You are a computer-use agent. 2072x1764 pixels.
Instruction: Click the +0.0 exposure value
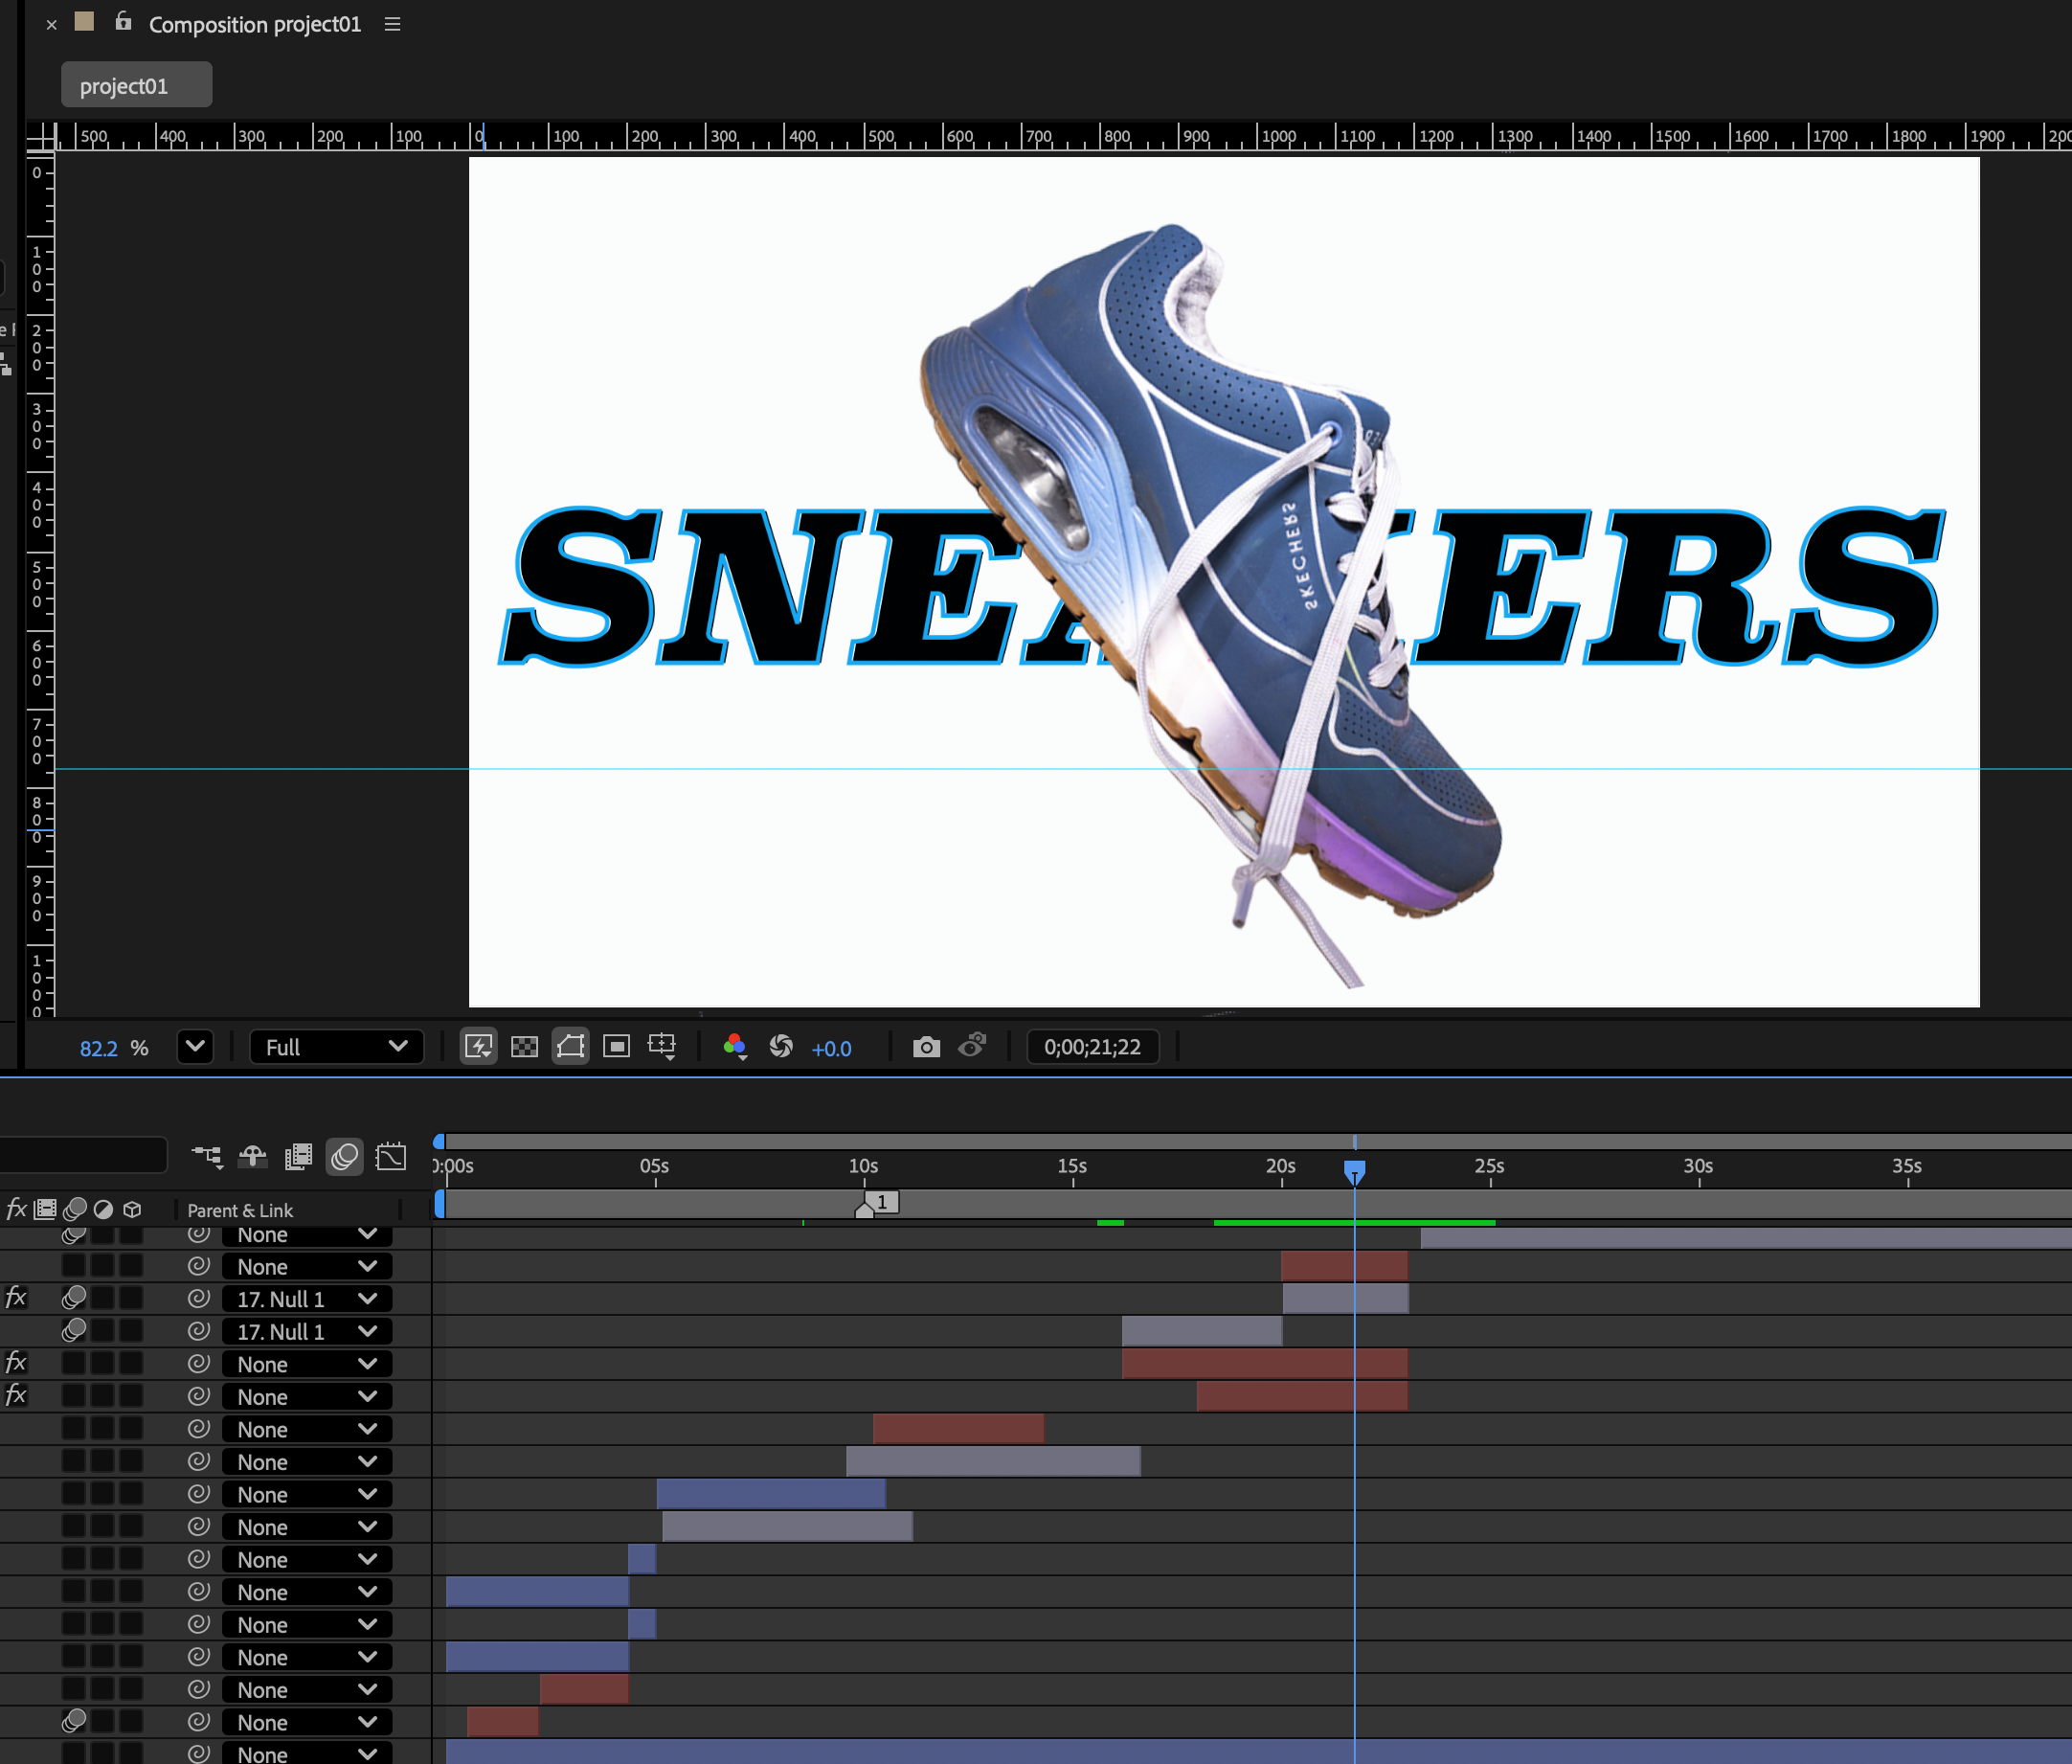[831, 1049]
